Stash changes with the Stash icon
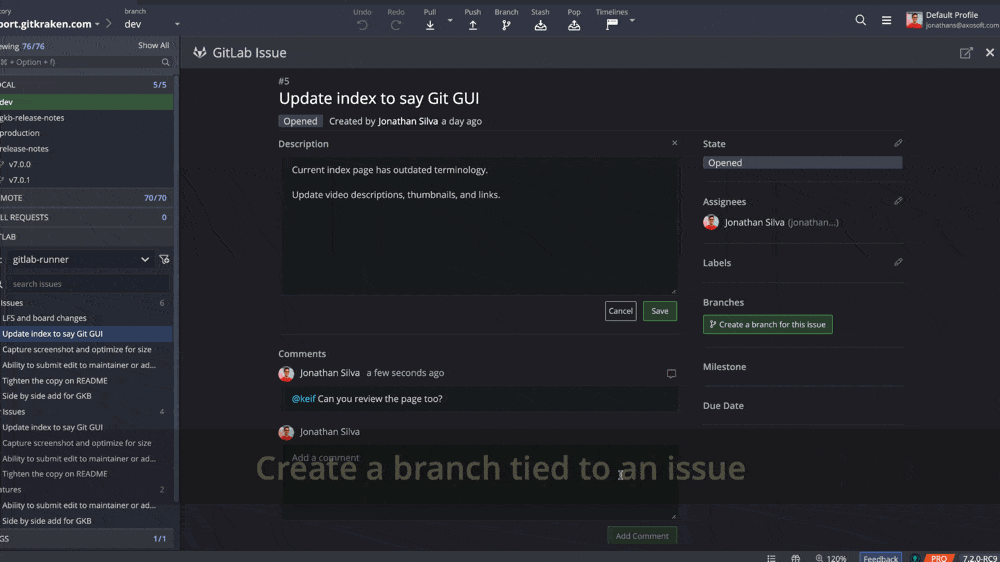1000x562 pixels. point(540,25)
